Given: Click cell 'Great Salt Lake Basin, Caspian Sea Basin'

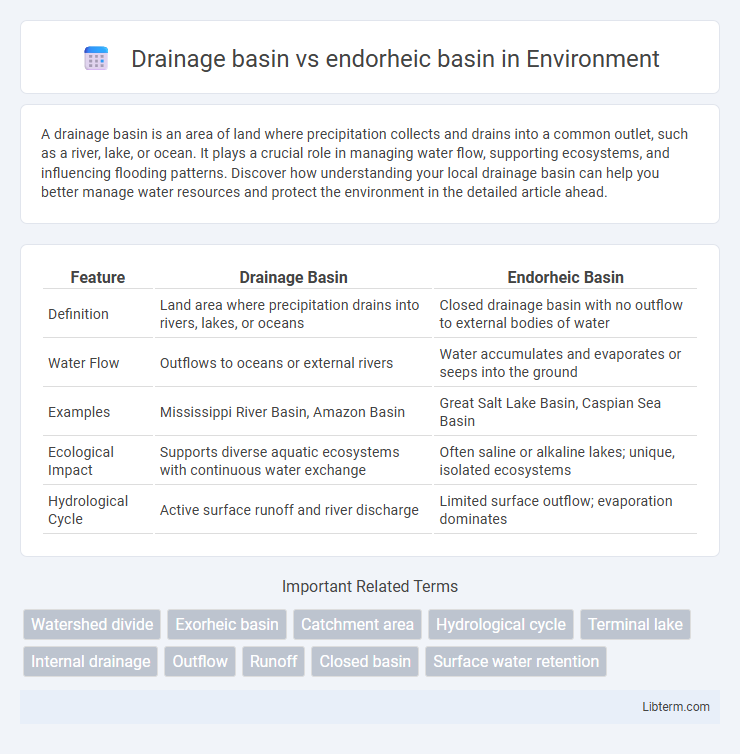Looking at the screenshot, I should pos(565,412).
